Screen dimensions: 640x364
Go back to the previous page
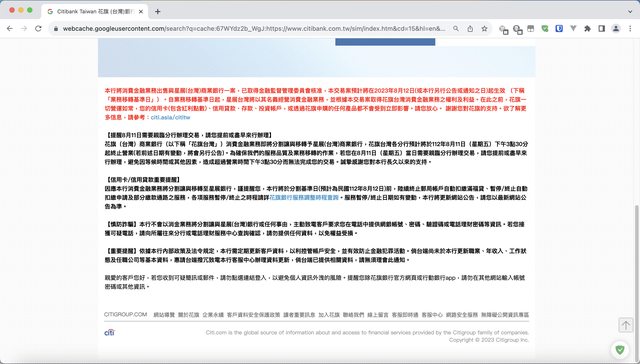[10, 29]
